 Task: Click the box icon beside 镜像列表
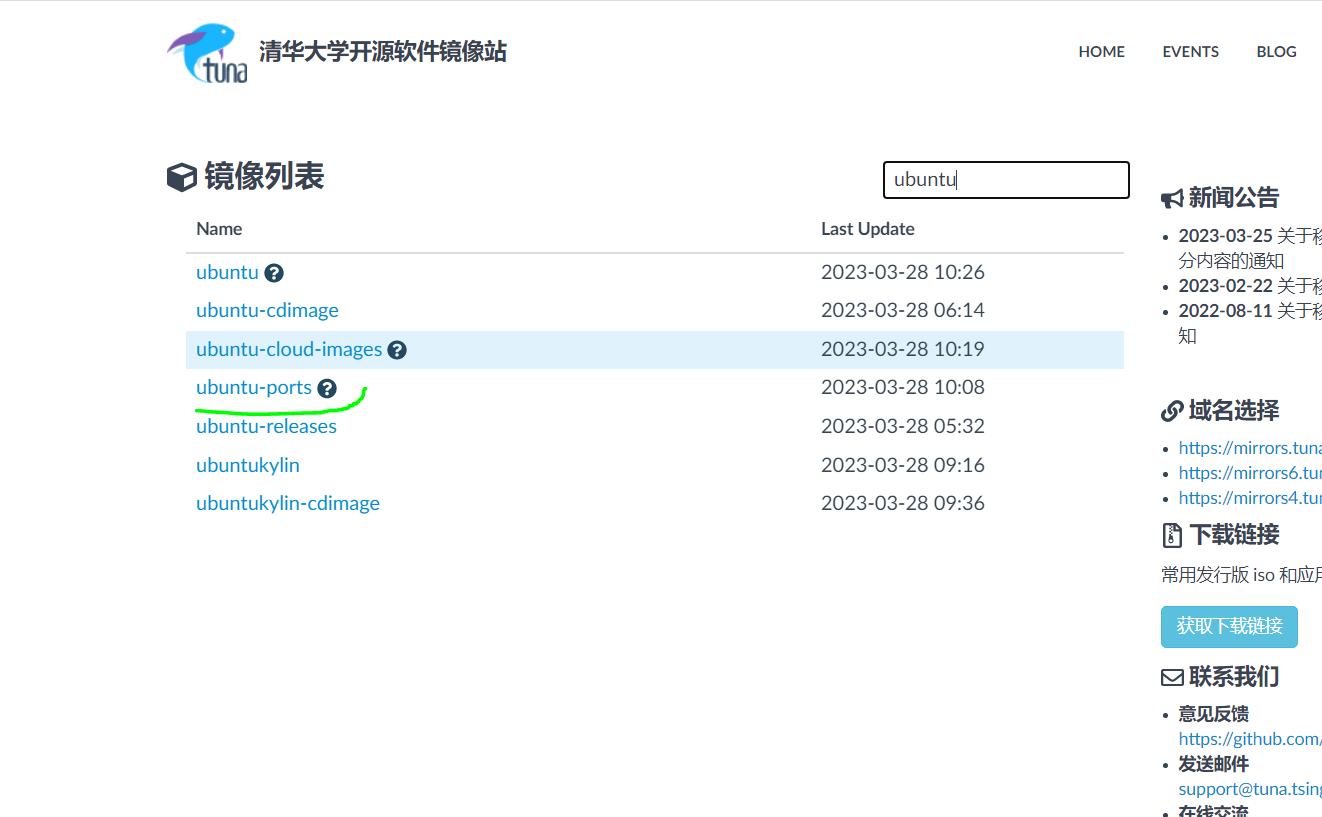(181, 177)
